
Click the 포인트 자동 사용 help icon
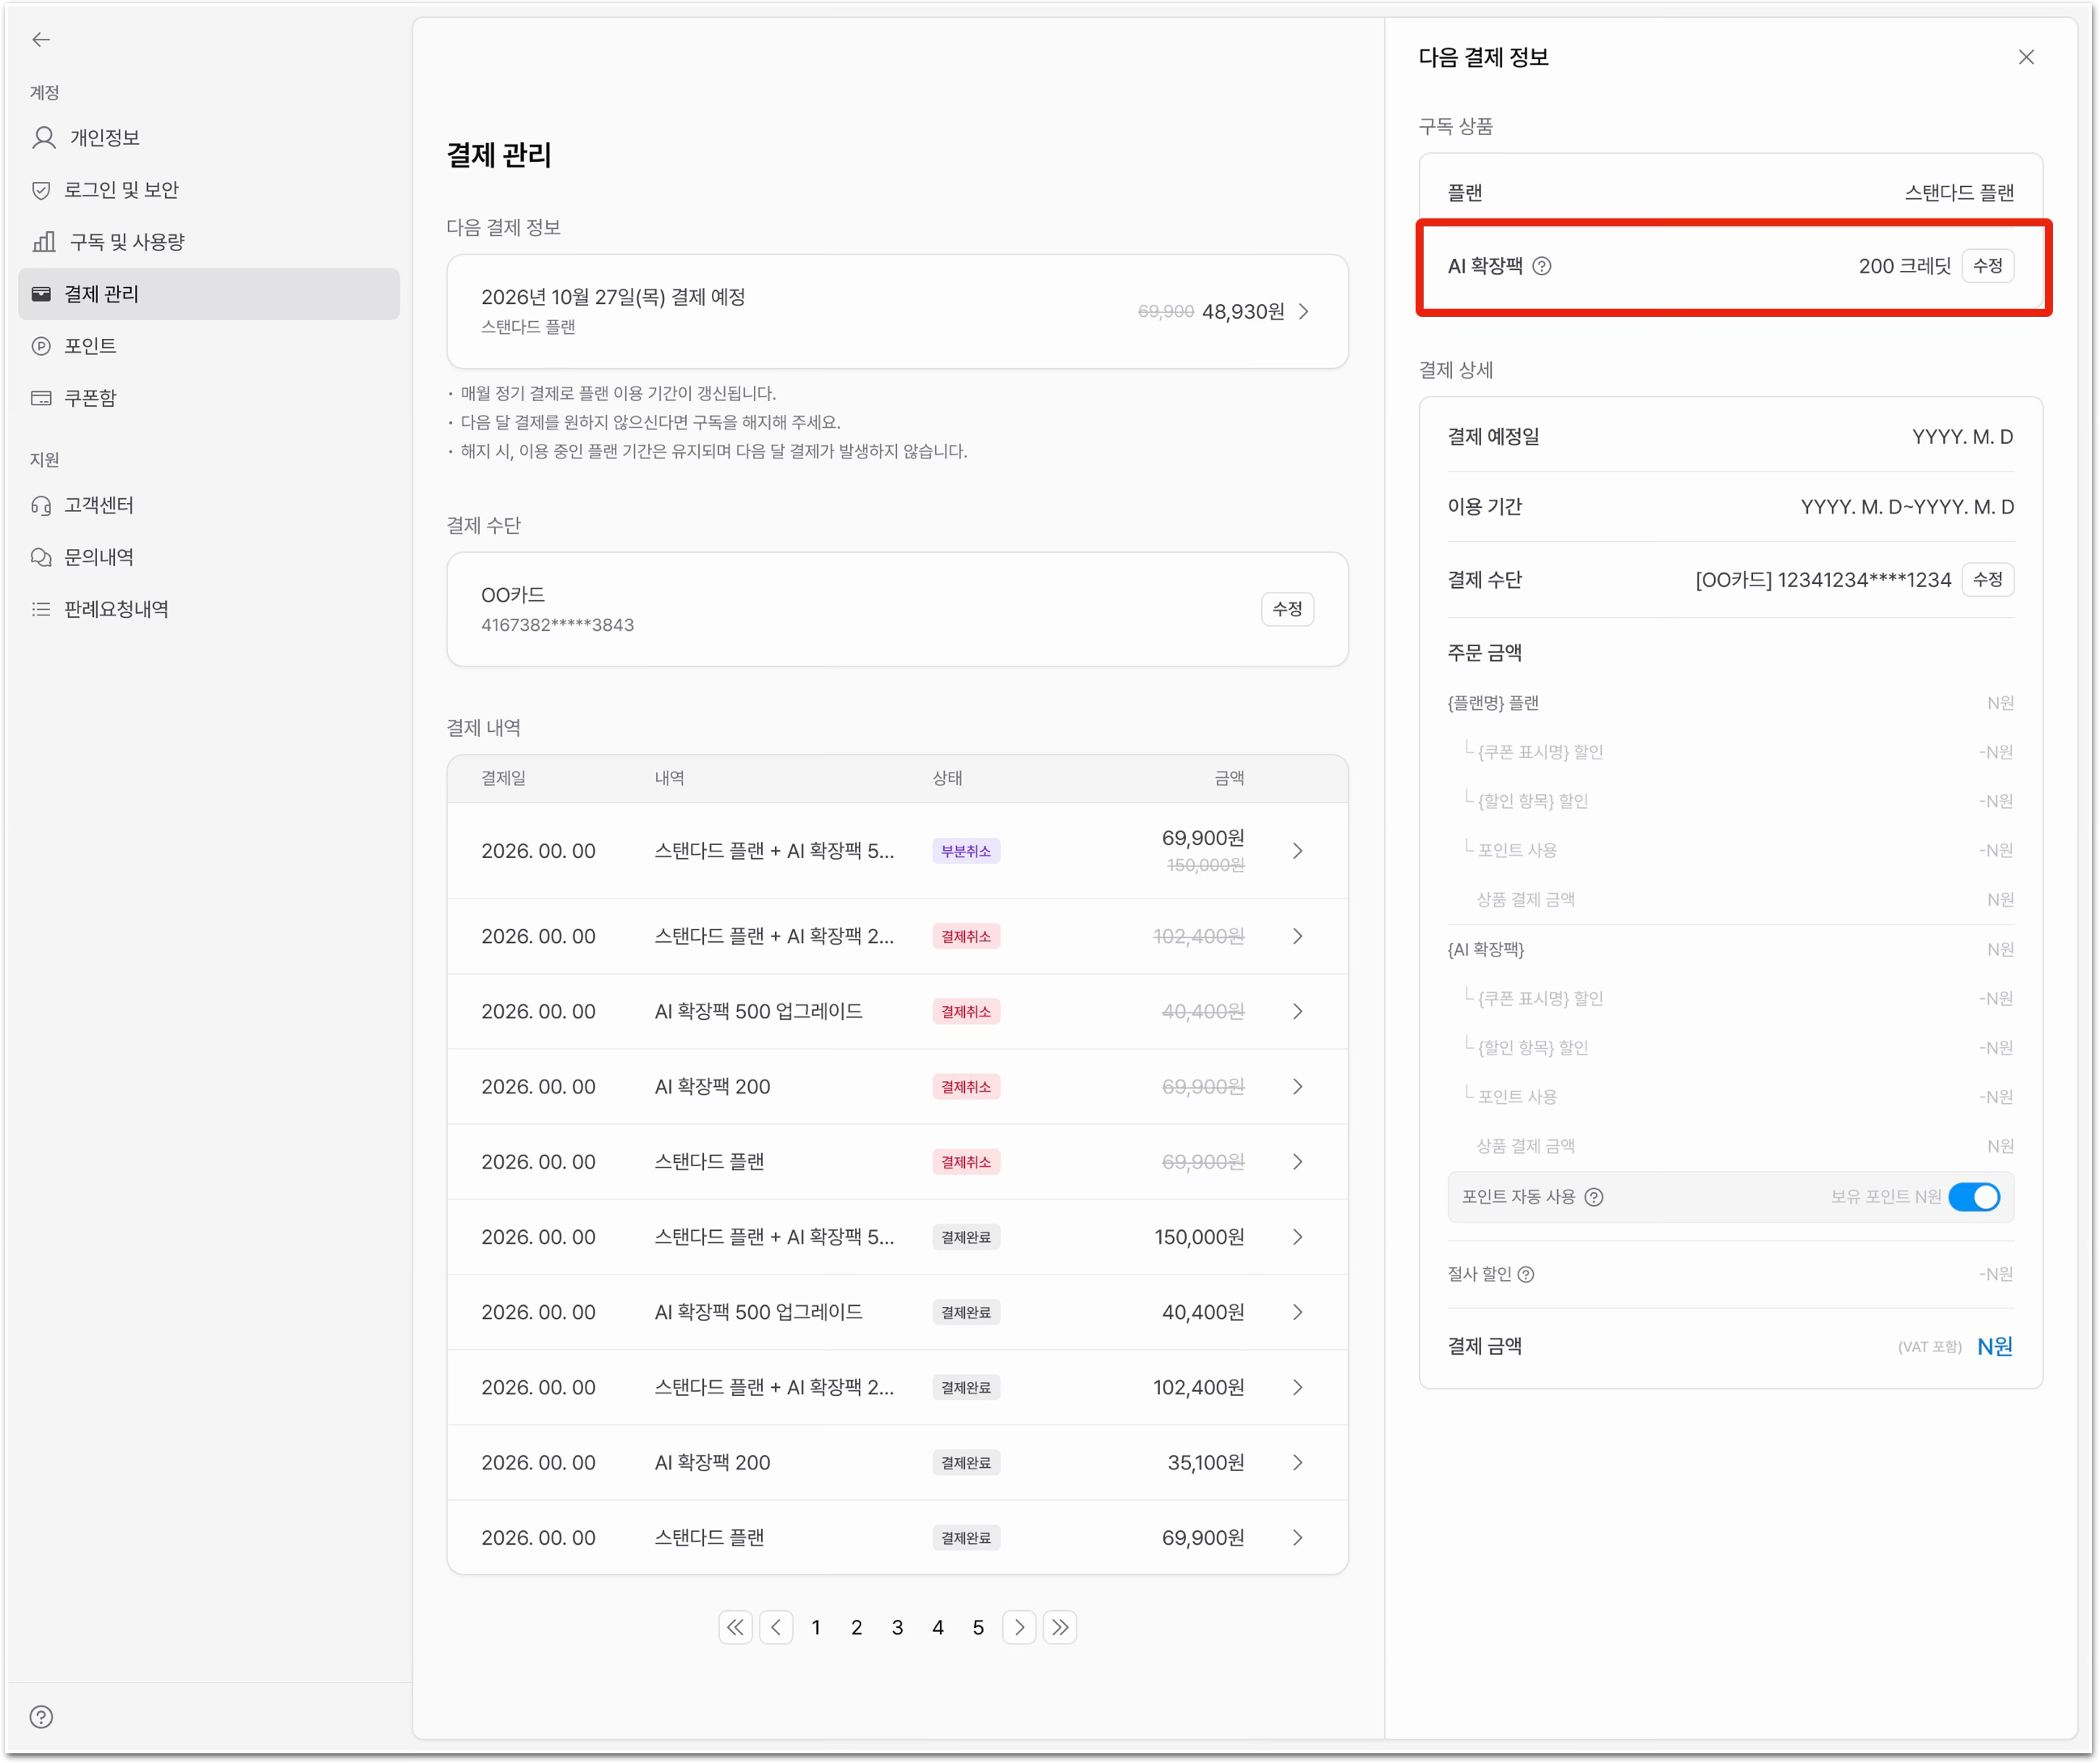[x=1594, y=1197]
